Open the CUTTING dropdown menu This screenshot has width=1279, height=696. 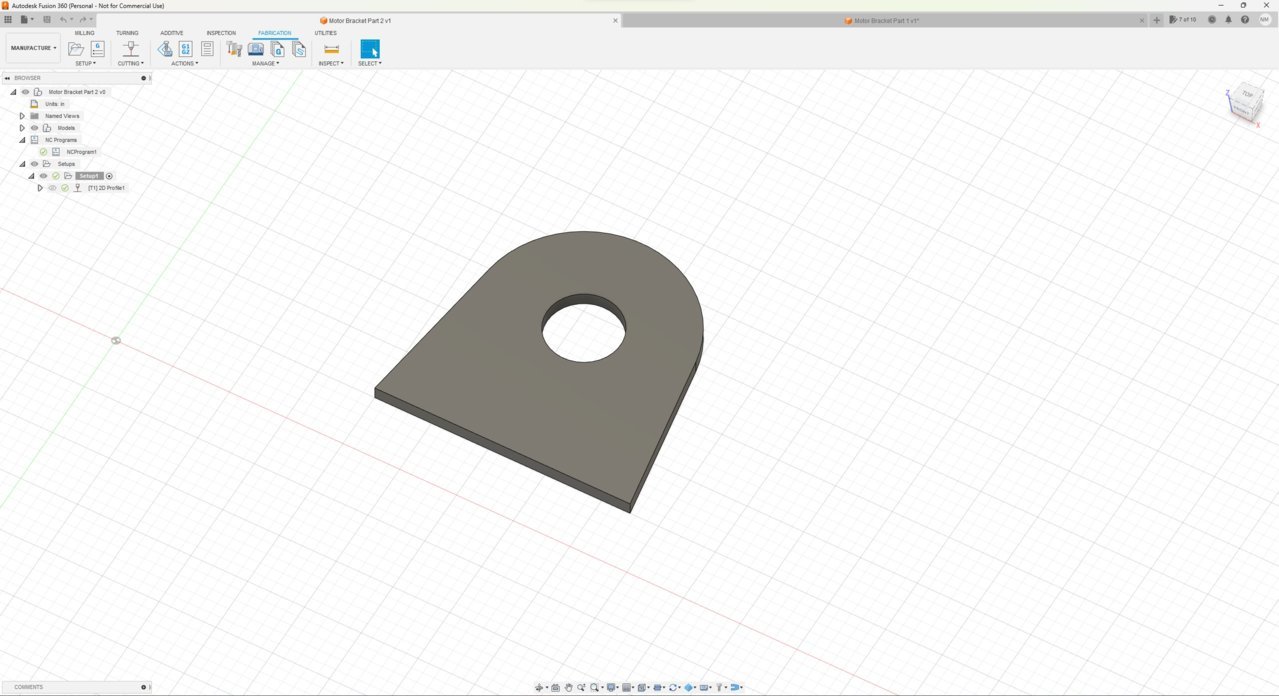coord(130,63)
